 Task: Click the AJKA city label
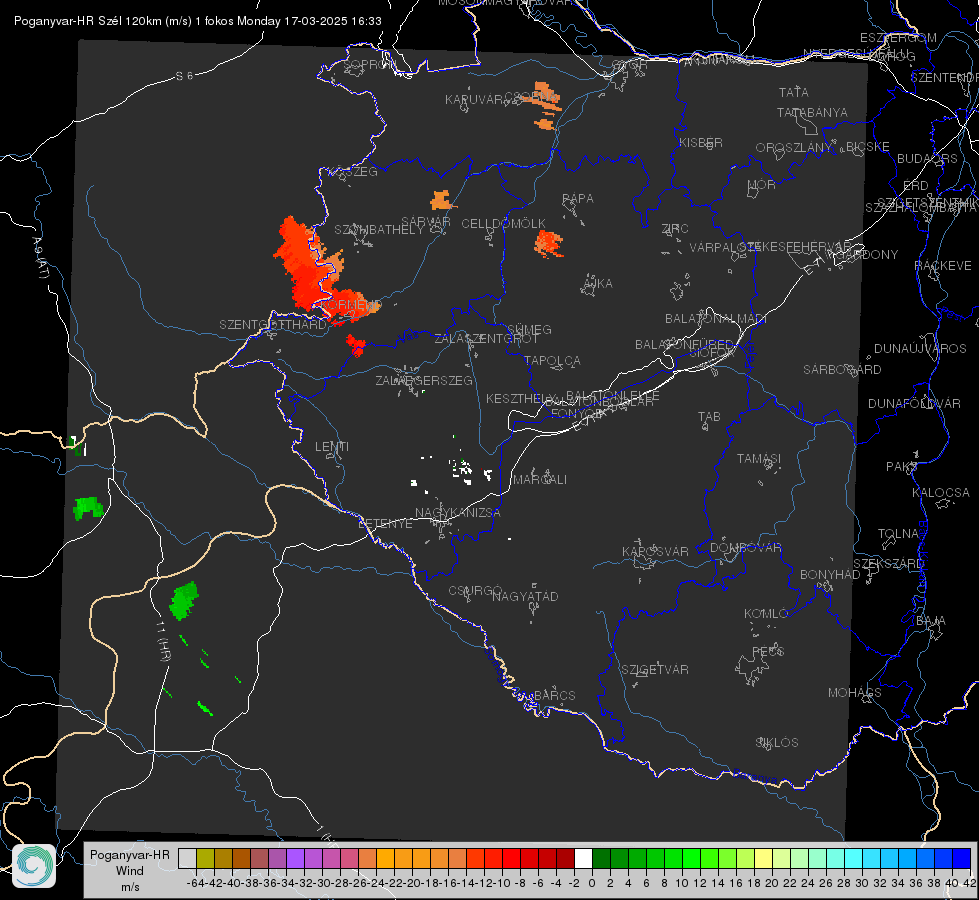pyautogui.click(x=598, y=284)
